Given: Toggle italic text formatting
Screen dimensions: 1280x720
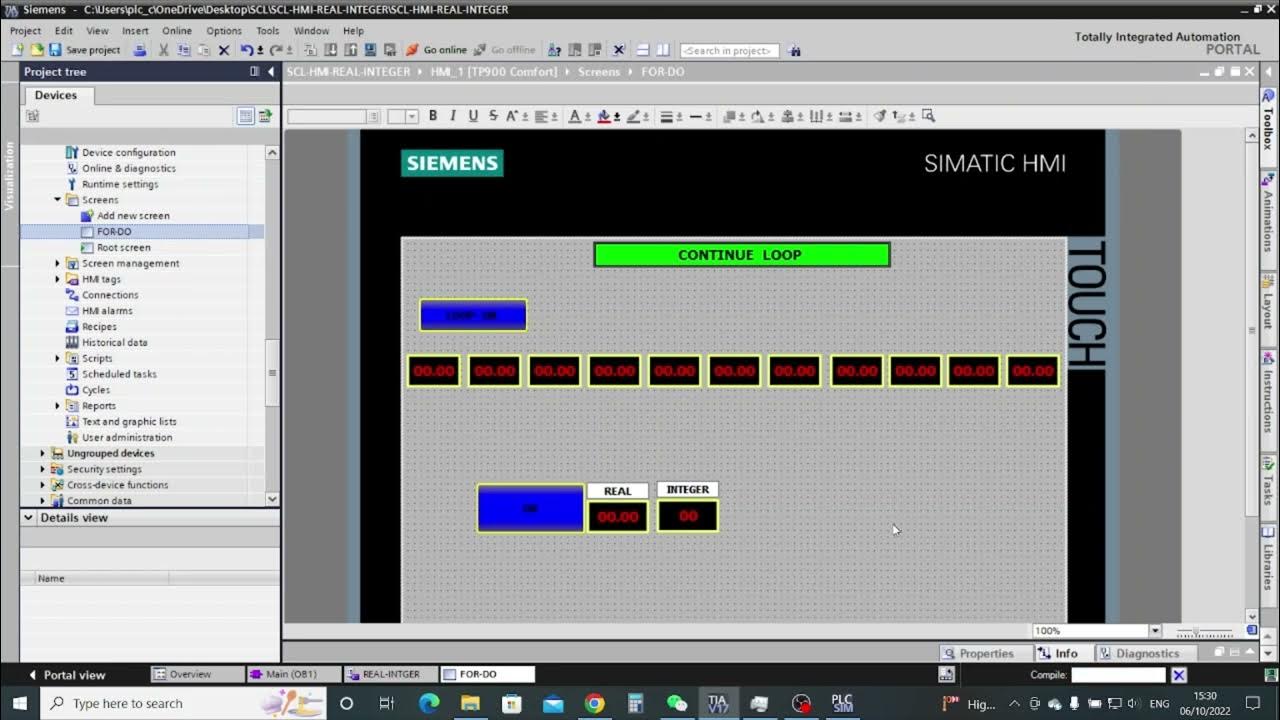Looking at the screenshot, I should coord(453,116).
